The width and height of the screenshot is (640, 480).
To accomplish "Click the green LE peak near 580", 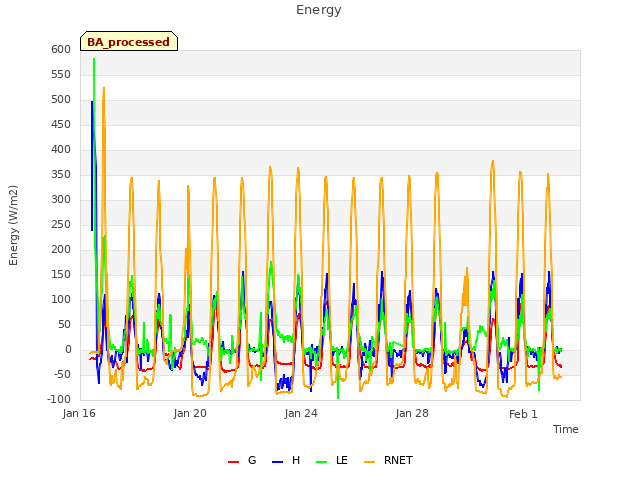I will 94,60.
